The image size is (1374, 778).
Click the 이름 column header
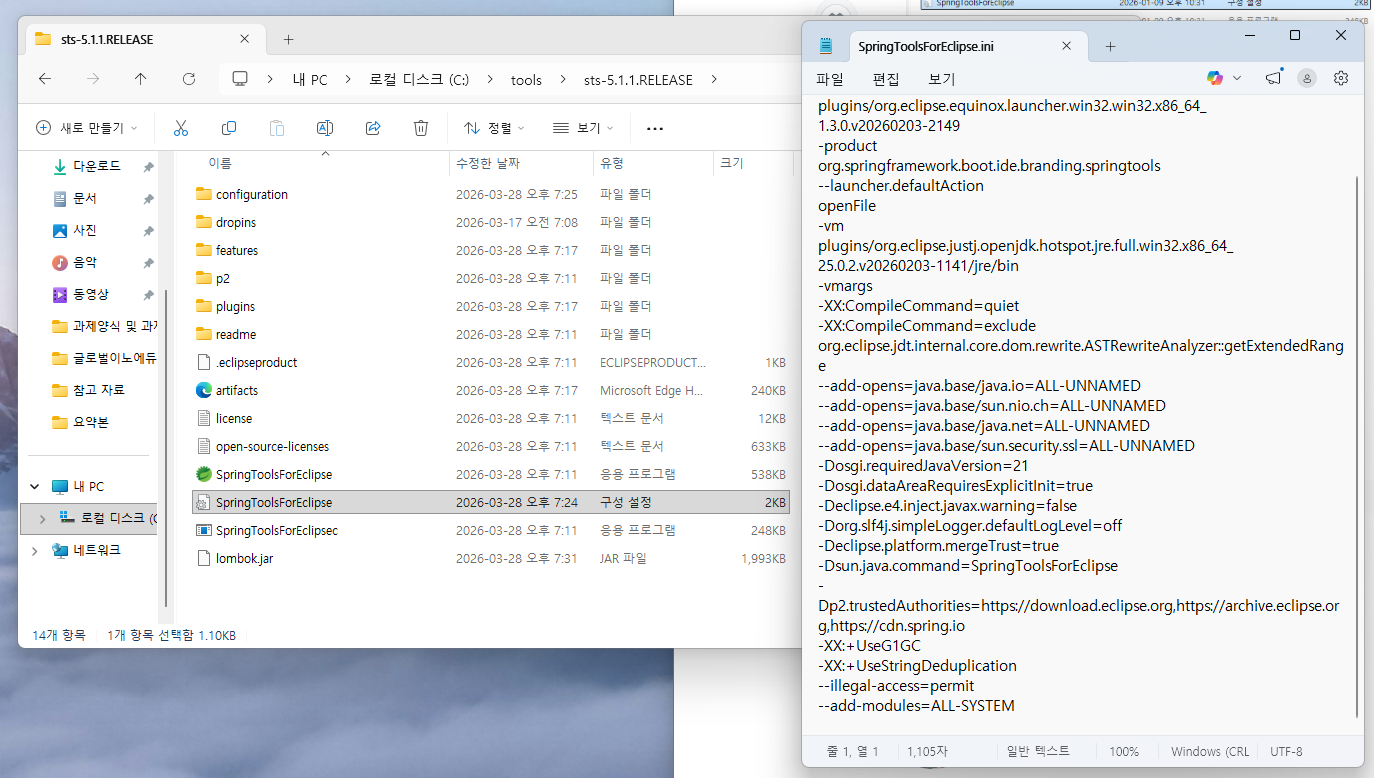tap(220, 163)
